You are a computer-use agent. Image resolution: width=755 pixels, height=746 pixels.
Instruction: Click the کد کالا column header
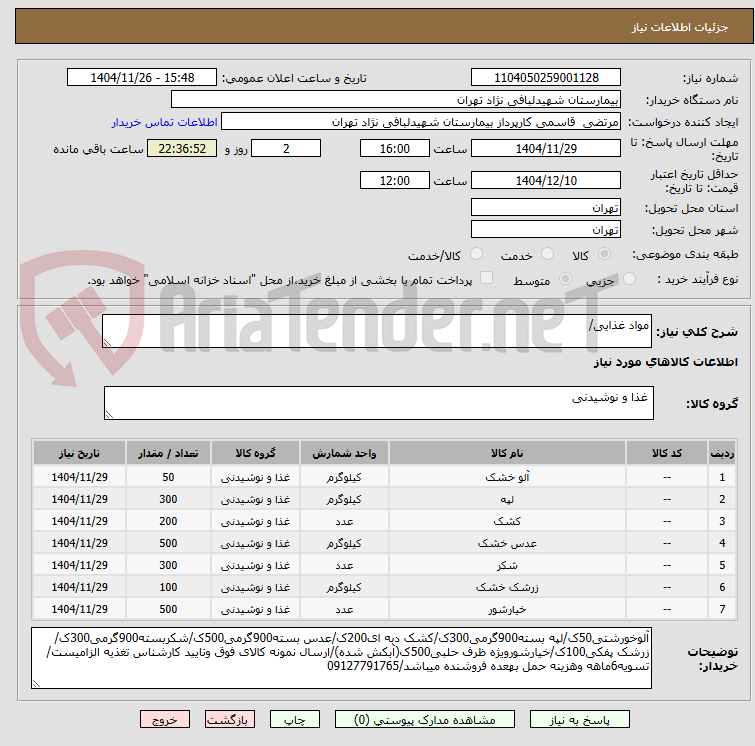(x=666, y=453)
